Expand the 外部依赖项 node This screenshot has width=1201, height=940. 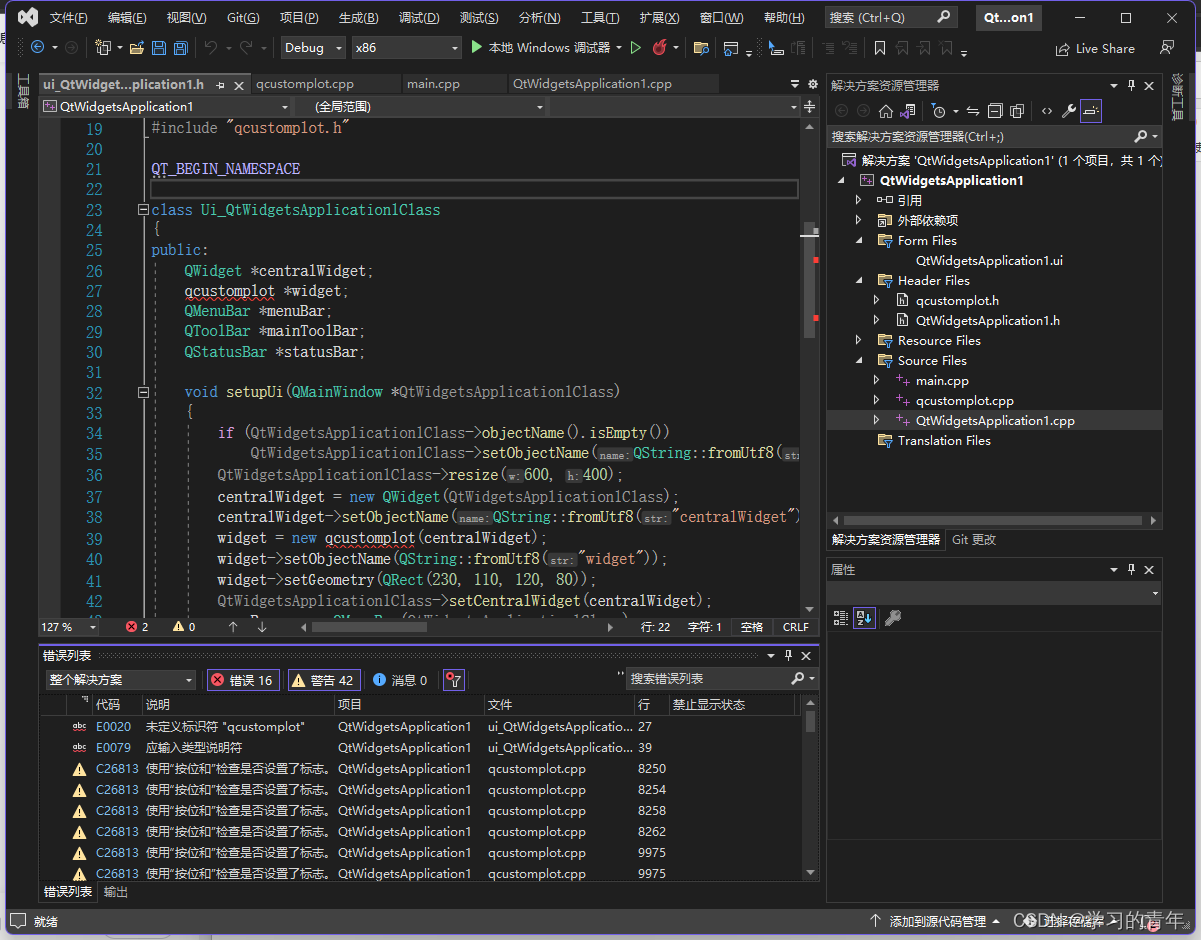point(859,220)
